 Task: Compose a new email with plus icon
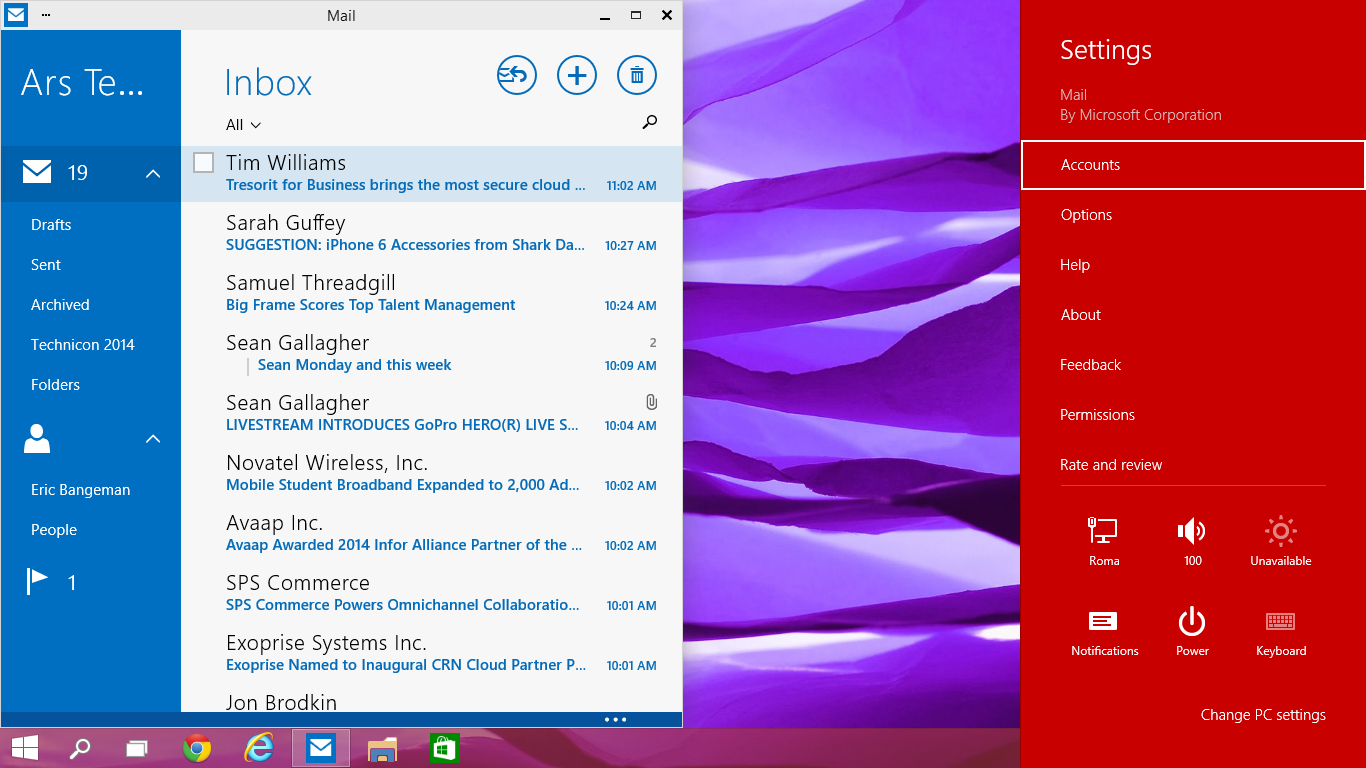[x=577, y=75]
